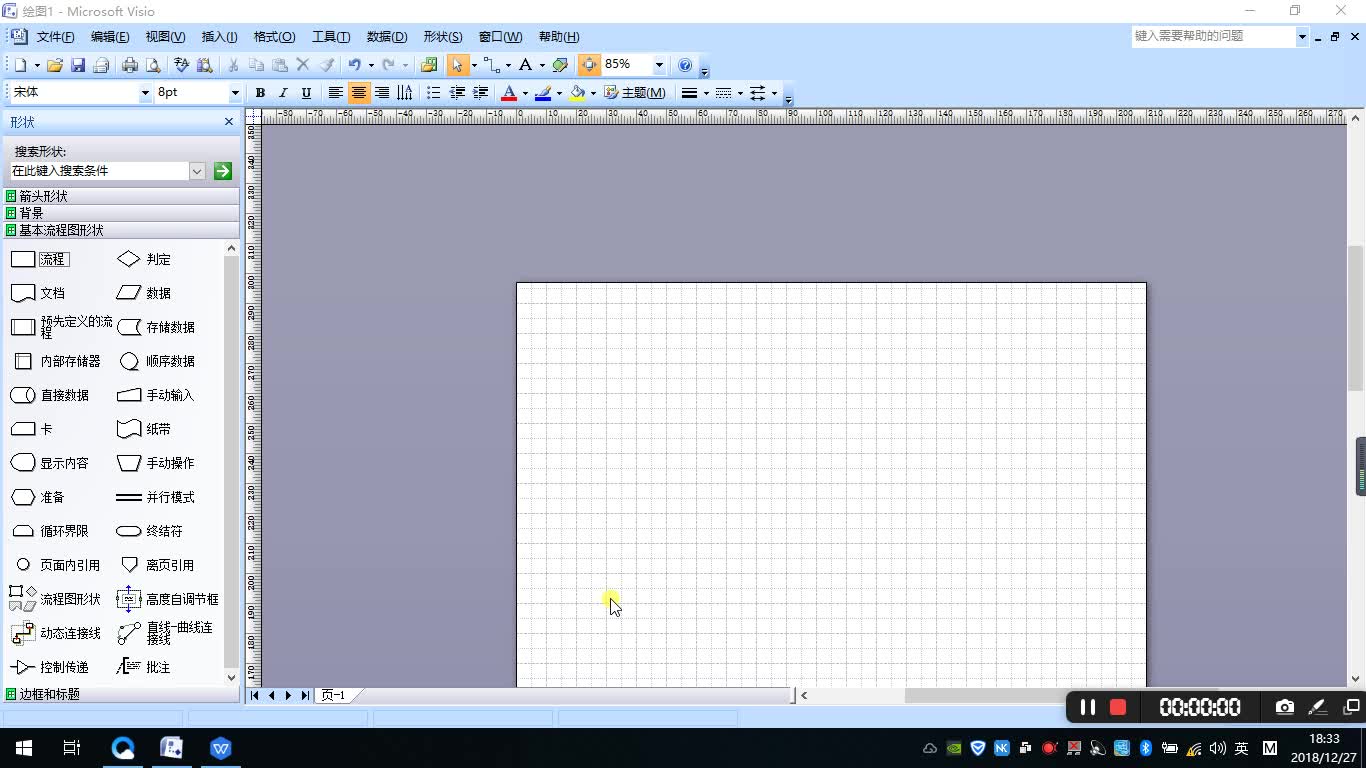Click the Save icon
Screen dimensions: 1366x768
(x=78, y=64)
